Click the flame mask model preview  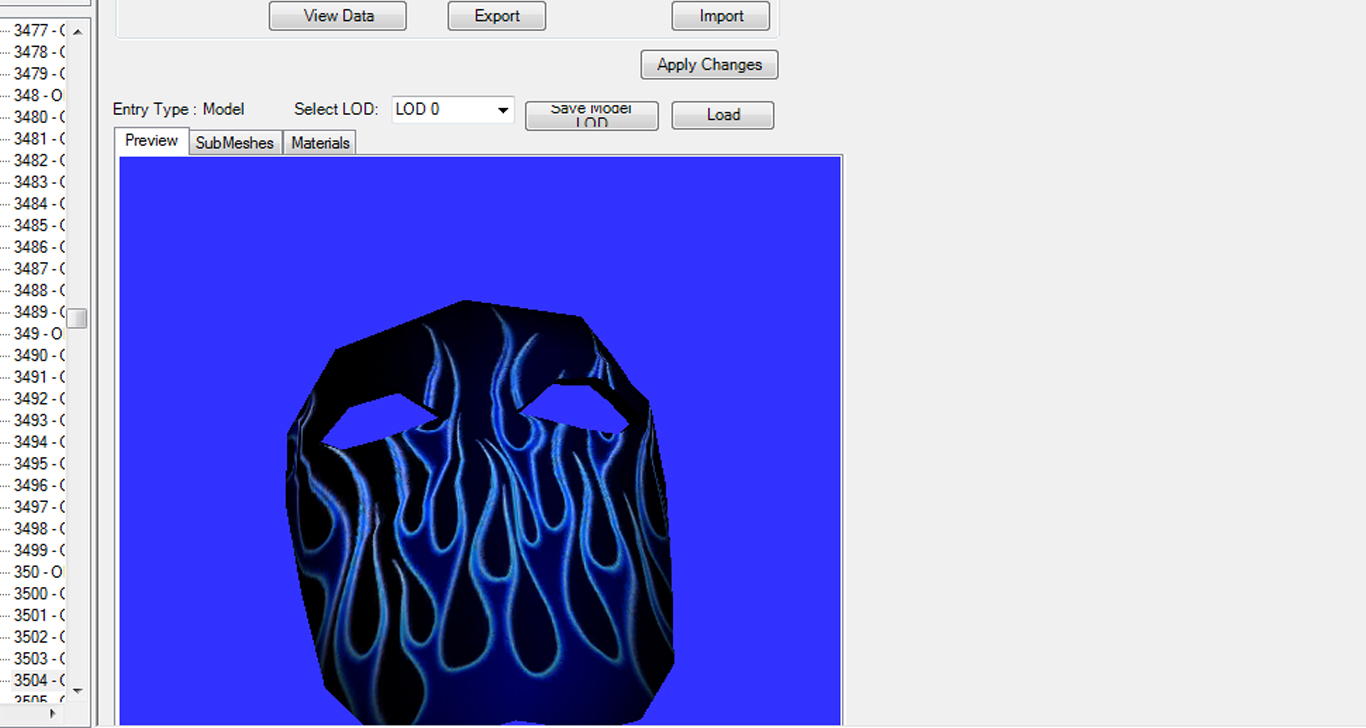(x=480, y=510)
